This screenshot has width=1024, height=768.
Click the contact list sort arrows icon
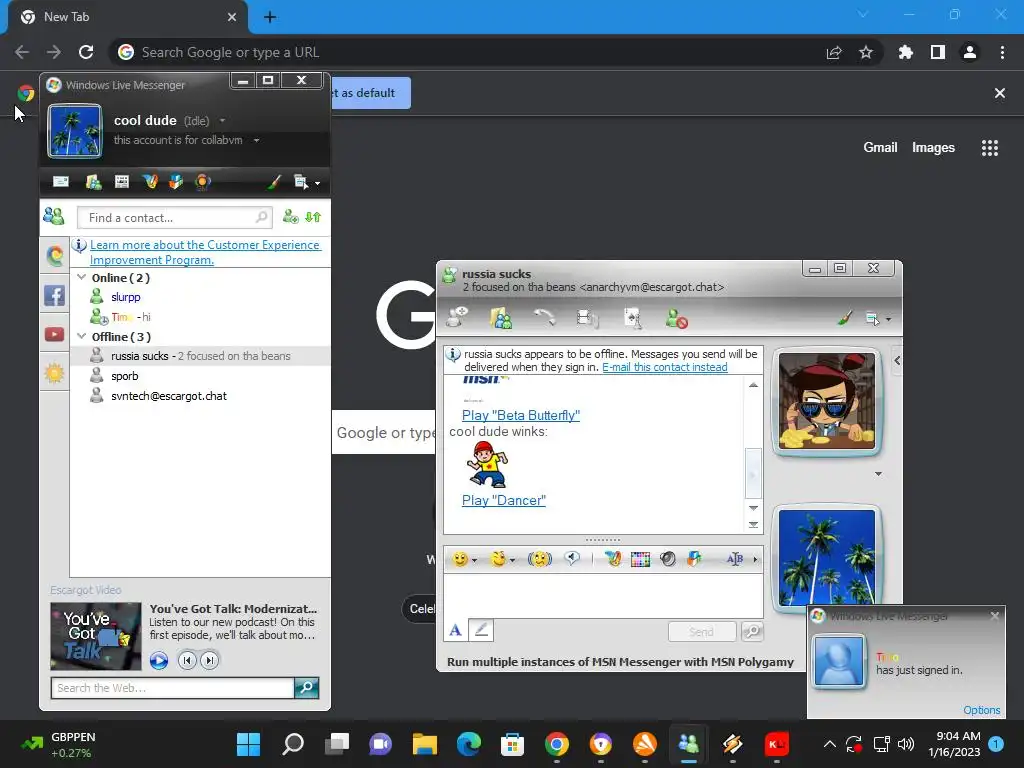[313, 217]
